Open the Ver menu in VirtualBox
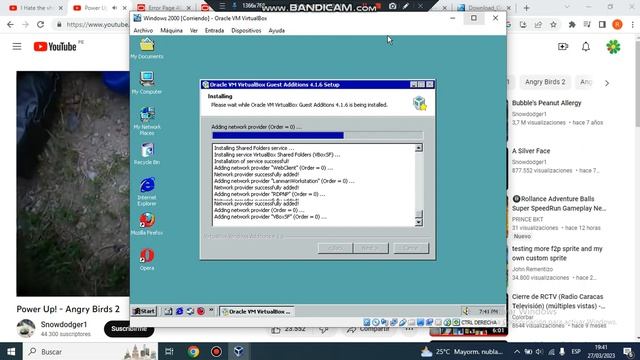 (194, 31)
